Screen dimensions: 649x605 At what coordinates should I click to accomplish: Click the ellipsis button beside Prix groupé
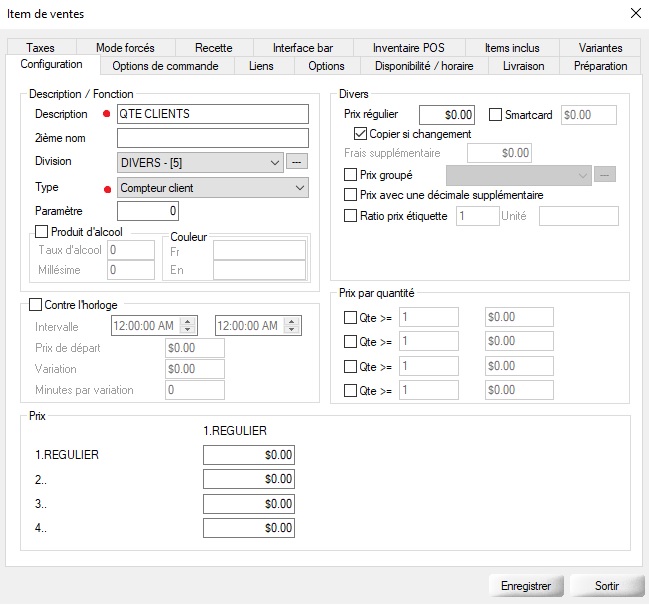pos(605,175)
